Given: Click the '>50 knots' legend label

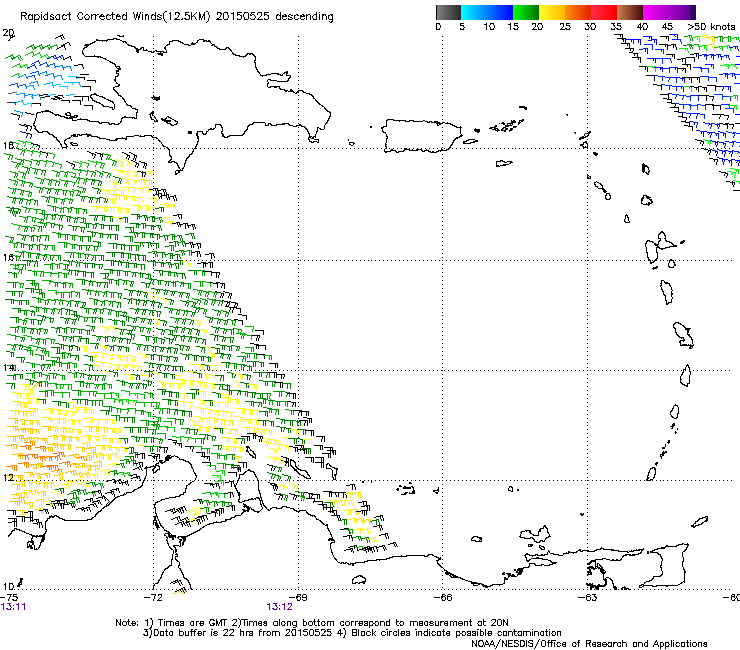Looking at the screenshot, I should point(711,27).
